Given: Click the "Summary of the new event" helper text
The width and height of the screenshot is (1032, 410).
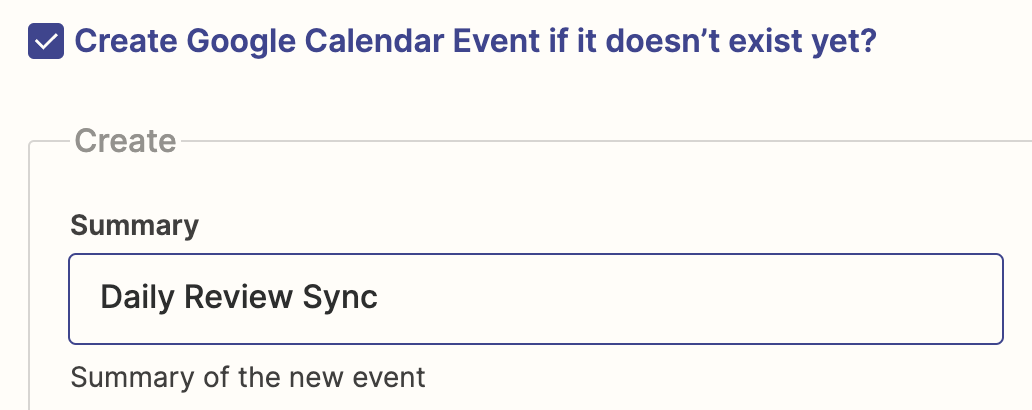Looking at the screenshot, I should tap(248, 378).
